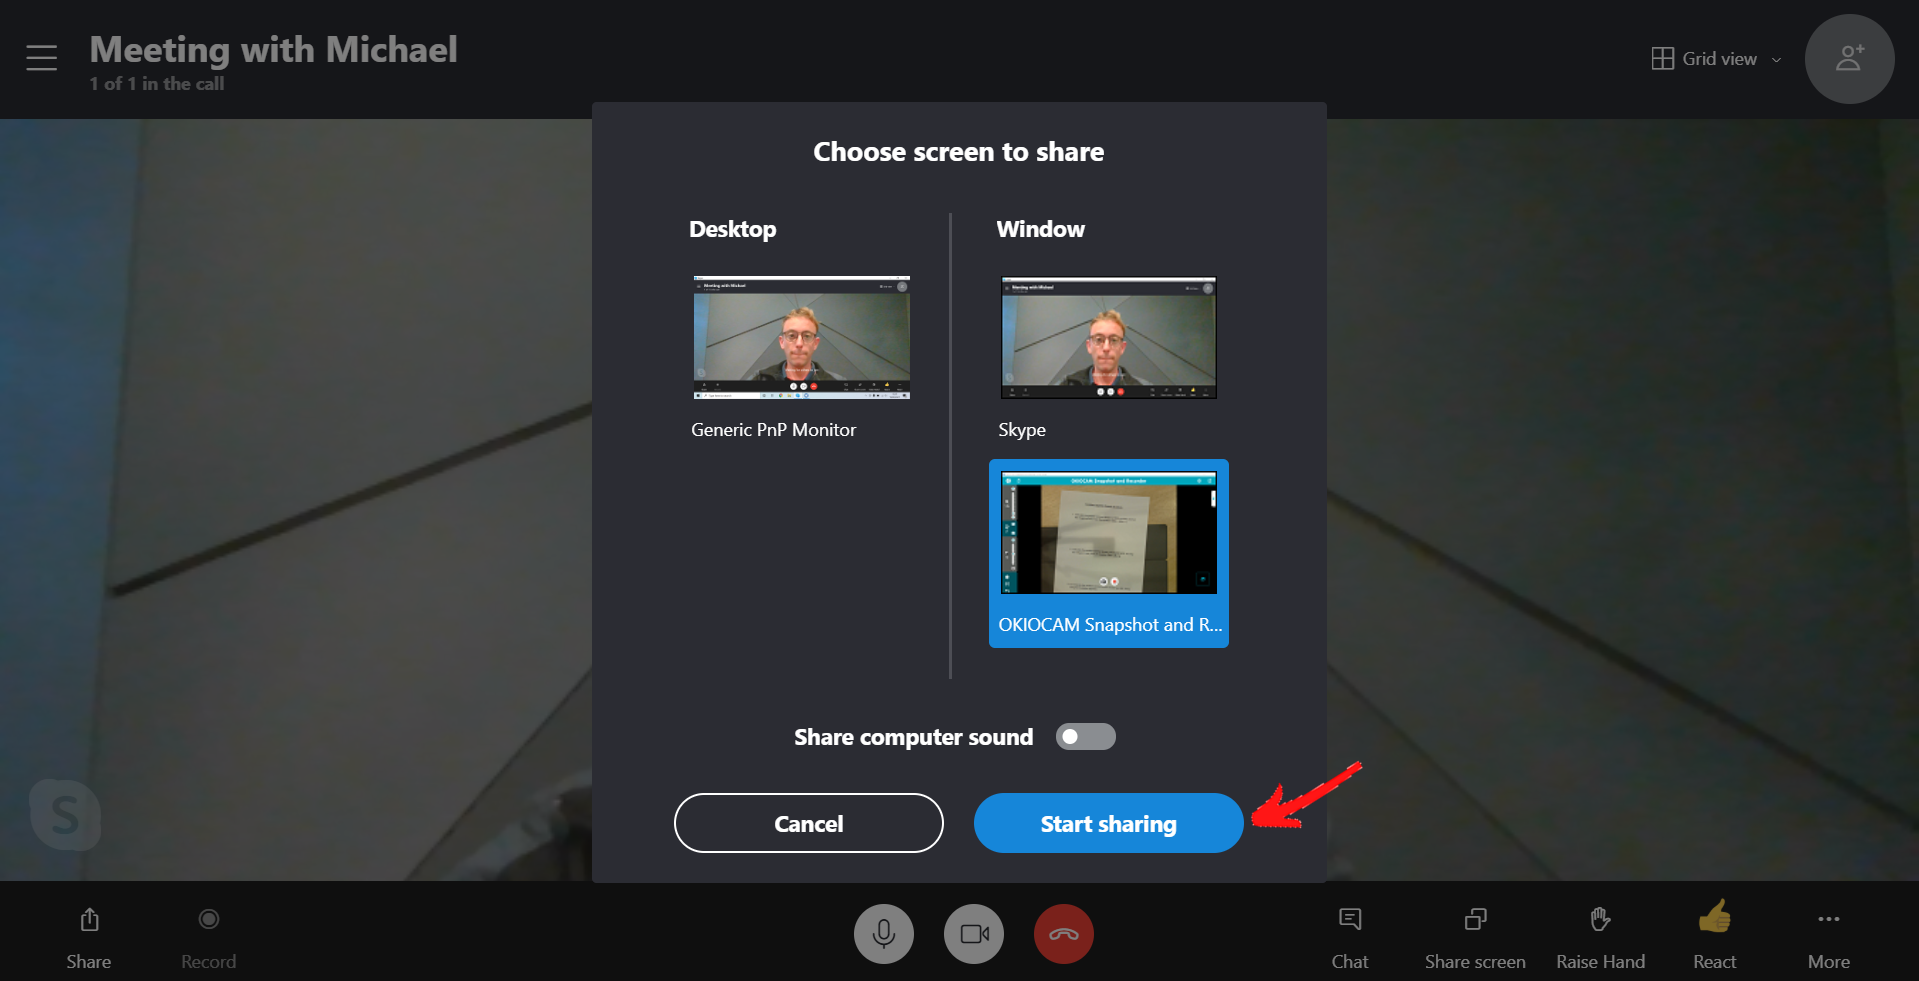Cancel the screen sharing dialog
This screenshot has height=981, width=1919.
808,823
